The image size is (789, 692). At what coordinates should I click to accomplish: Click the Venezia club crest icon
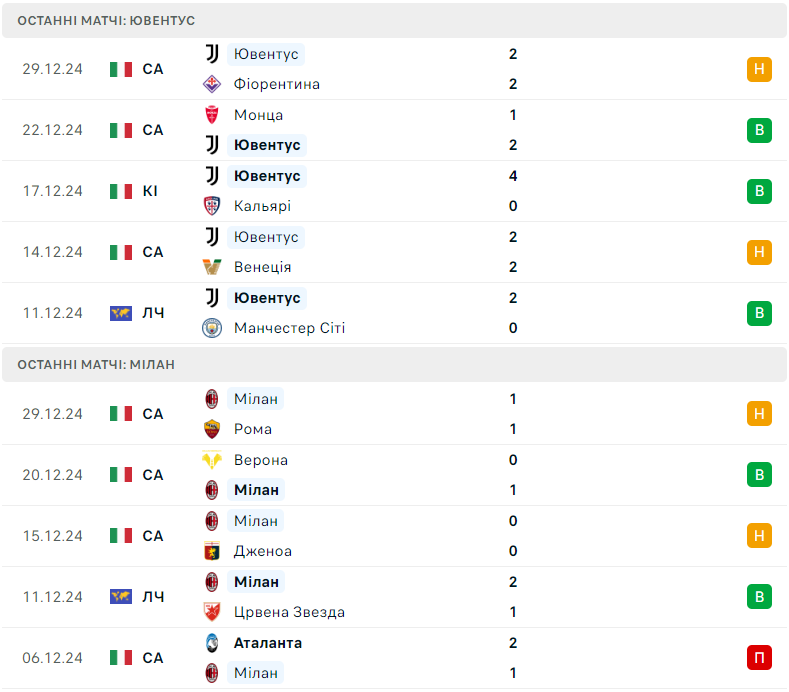[212, 267]
